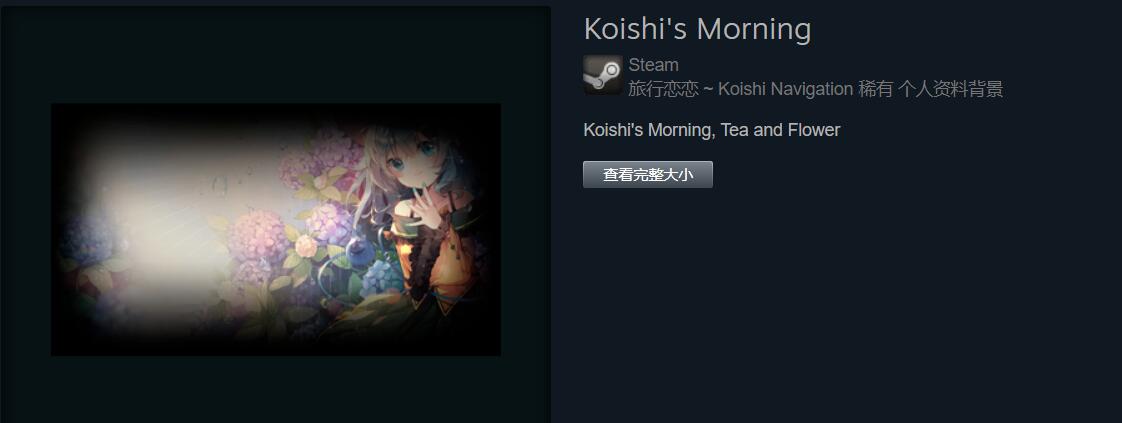Viewport: 1122px width, 423px height.
Task: Click the game name 旅行恋恋 ~ Koishi Navigation
Action: coord(741,89)
